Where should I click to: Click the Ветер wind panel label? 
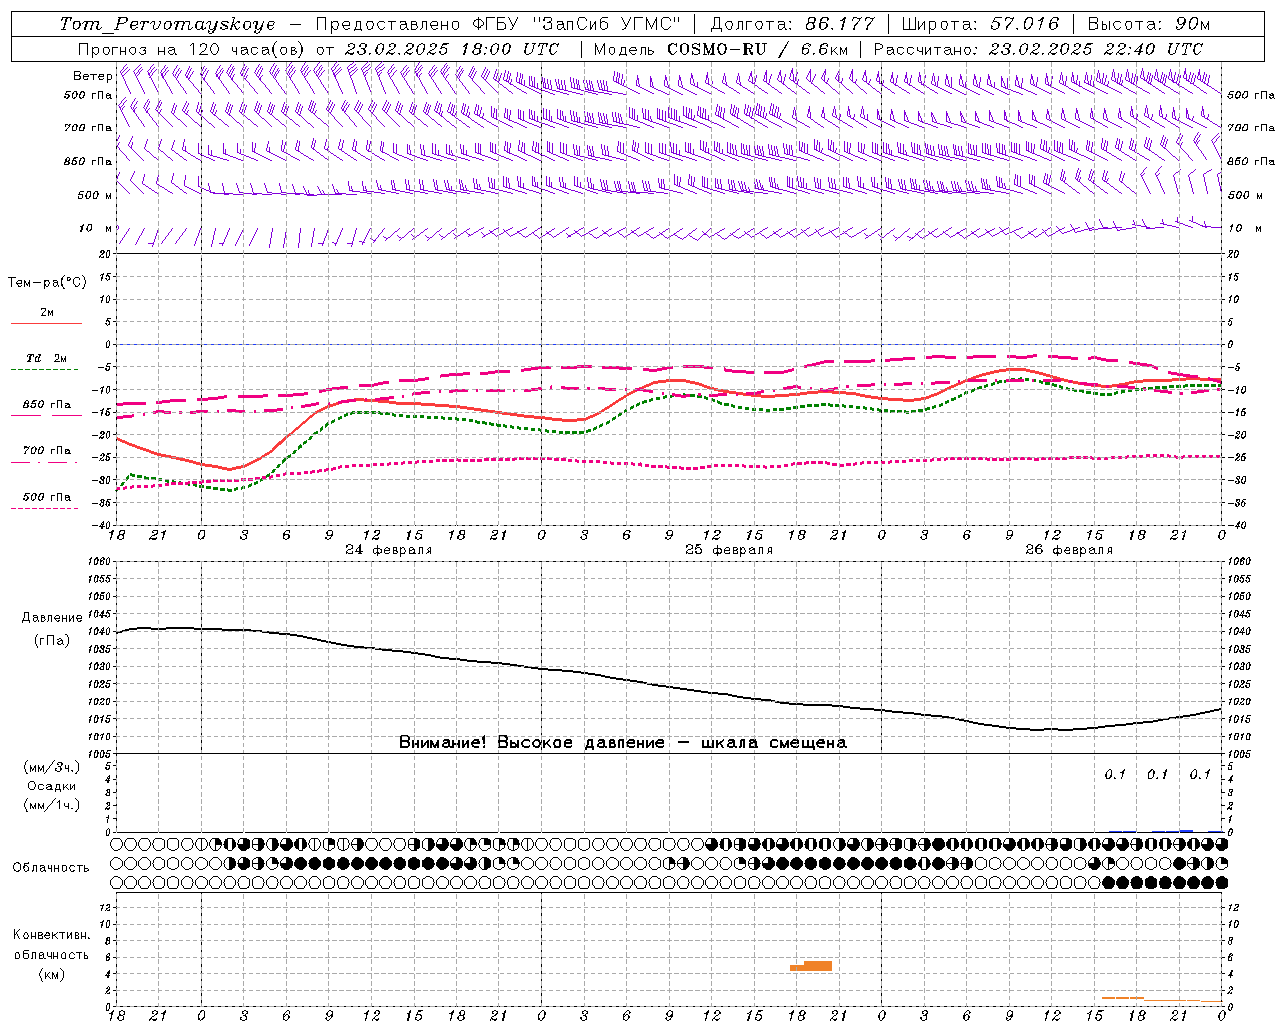[x=92, y=76]
